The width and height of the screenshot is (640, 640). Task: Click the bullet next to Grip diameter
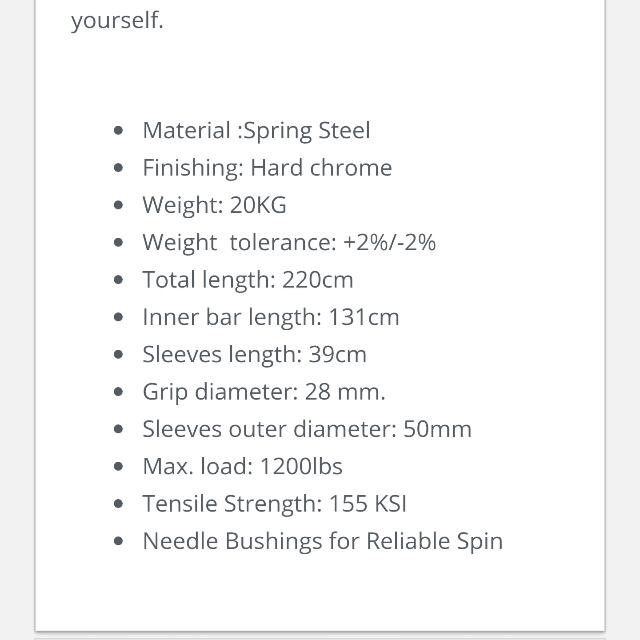[x=118, y=392]
